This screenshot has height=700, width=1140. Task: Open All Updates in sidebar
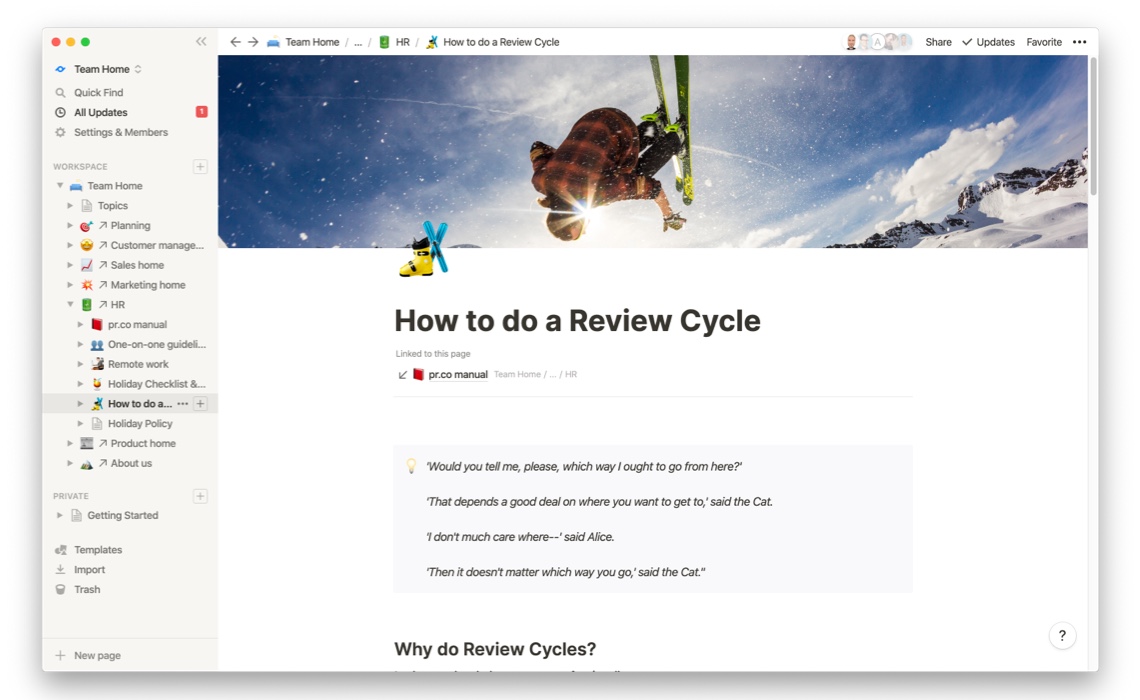(x=100, y=113)
